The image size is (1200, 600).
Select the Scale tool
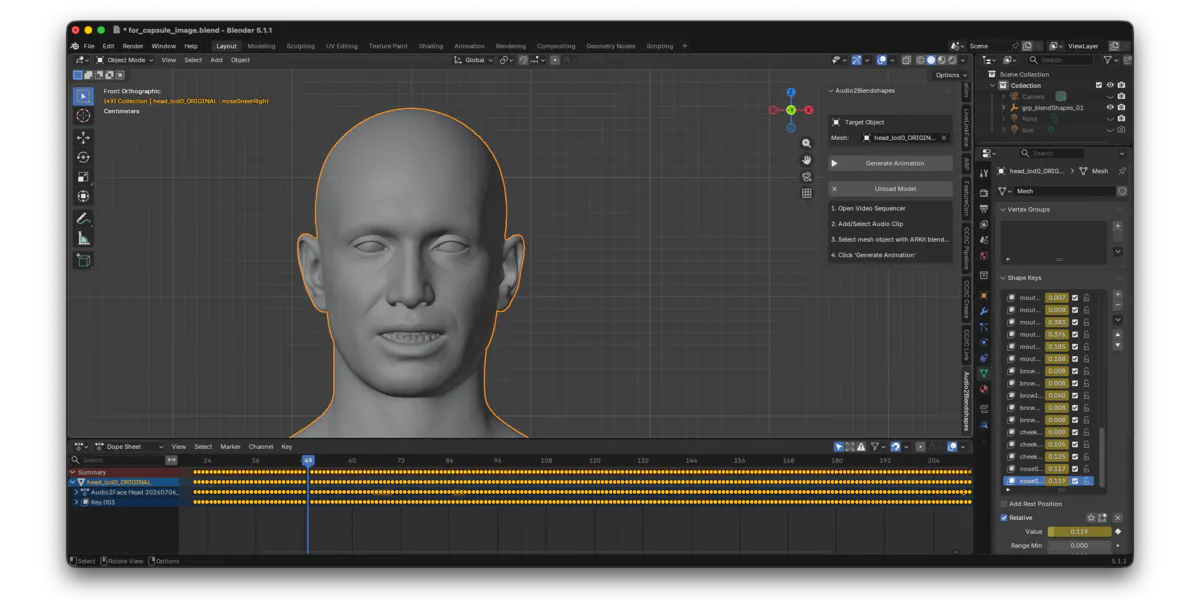point(83,177)
